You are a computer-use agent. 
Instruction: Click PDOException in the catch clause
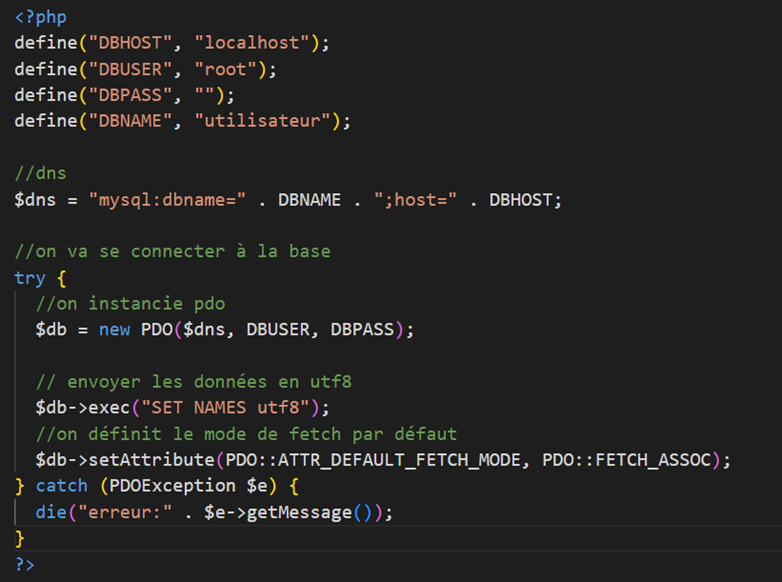click(173, 486)
